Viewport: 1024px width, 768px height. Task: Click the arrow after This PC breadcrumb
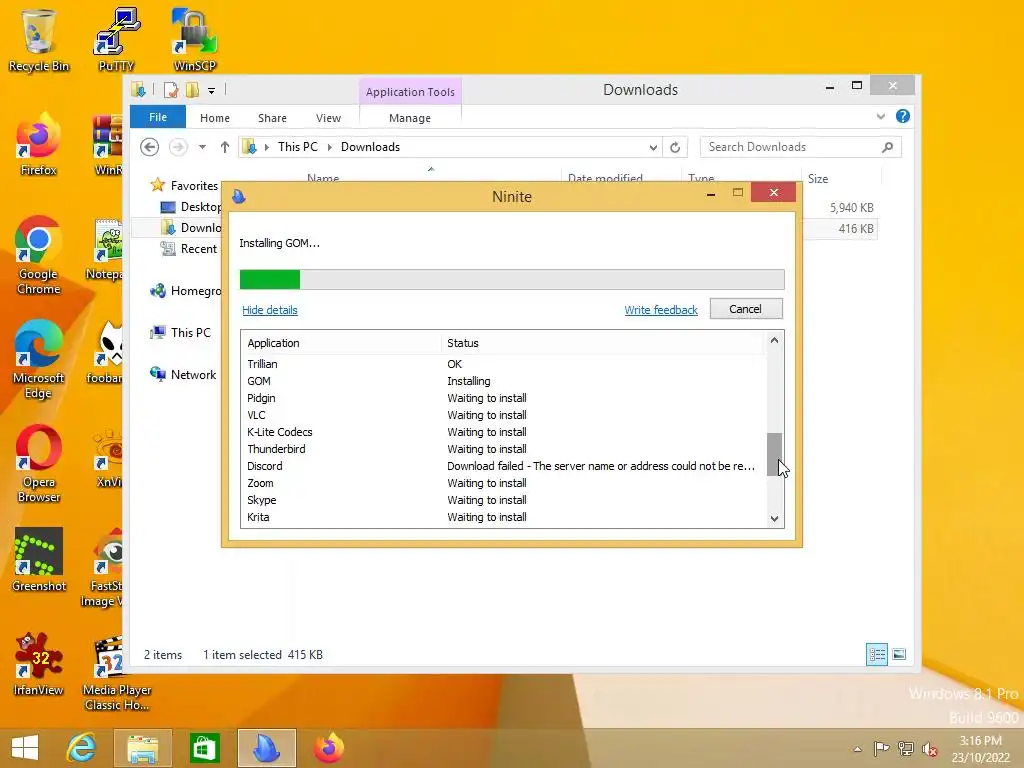(x=329, y=147)
